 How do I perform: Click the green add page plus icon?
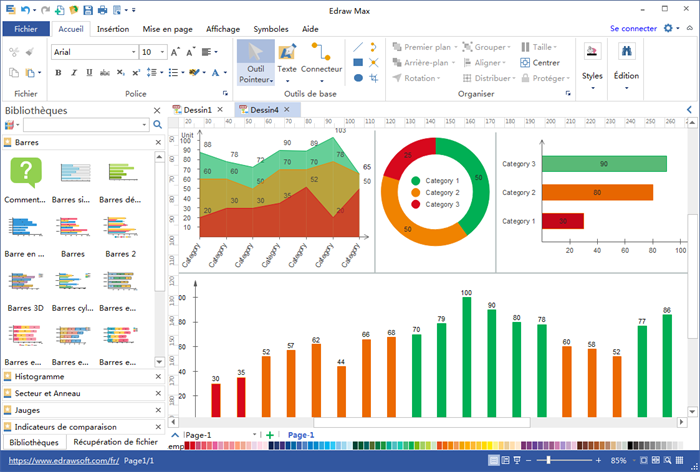pos(270,435)
